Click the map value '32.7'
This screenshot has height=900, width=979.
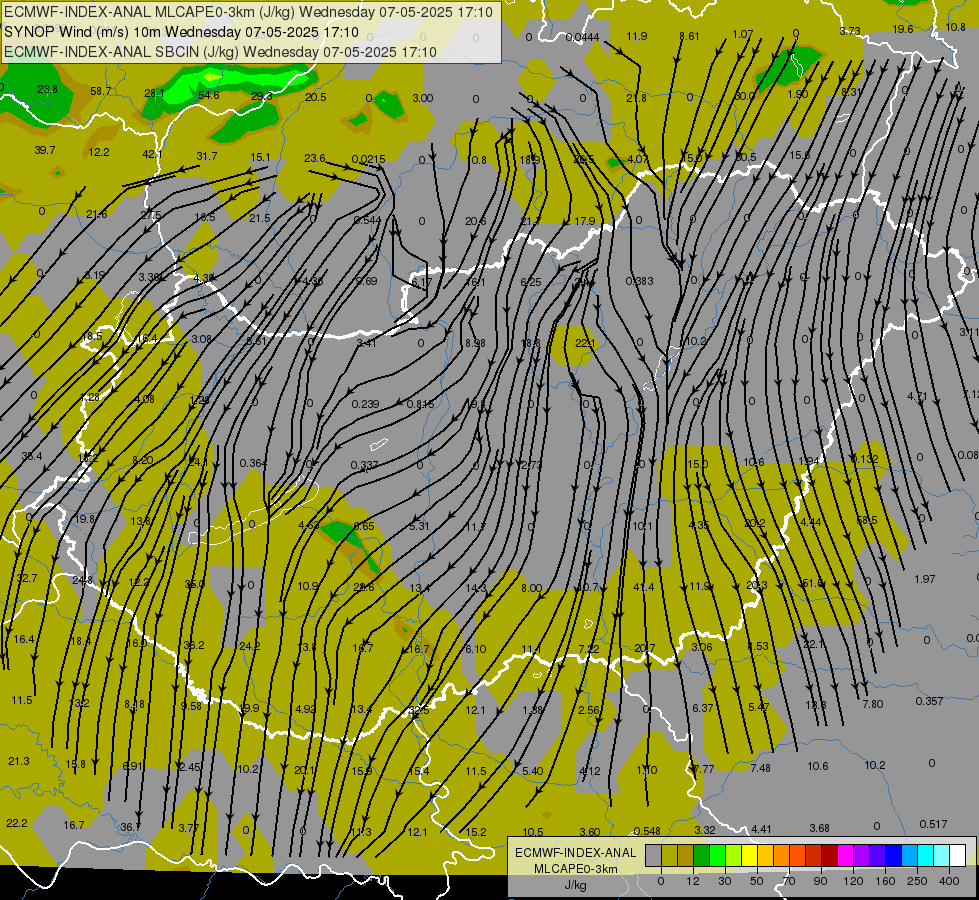(27, 578)
